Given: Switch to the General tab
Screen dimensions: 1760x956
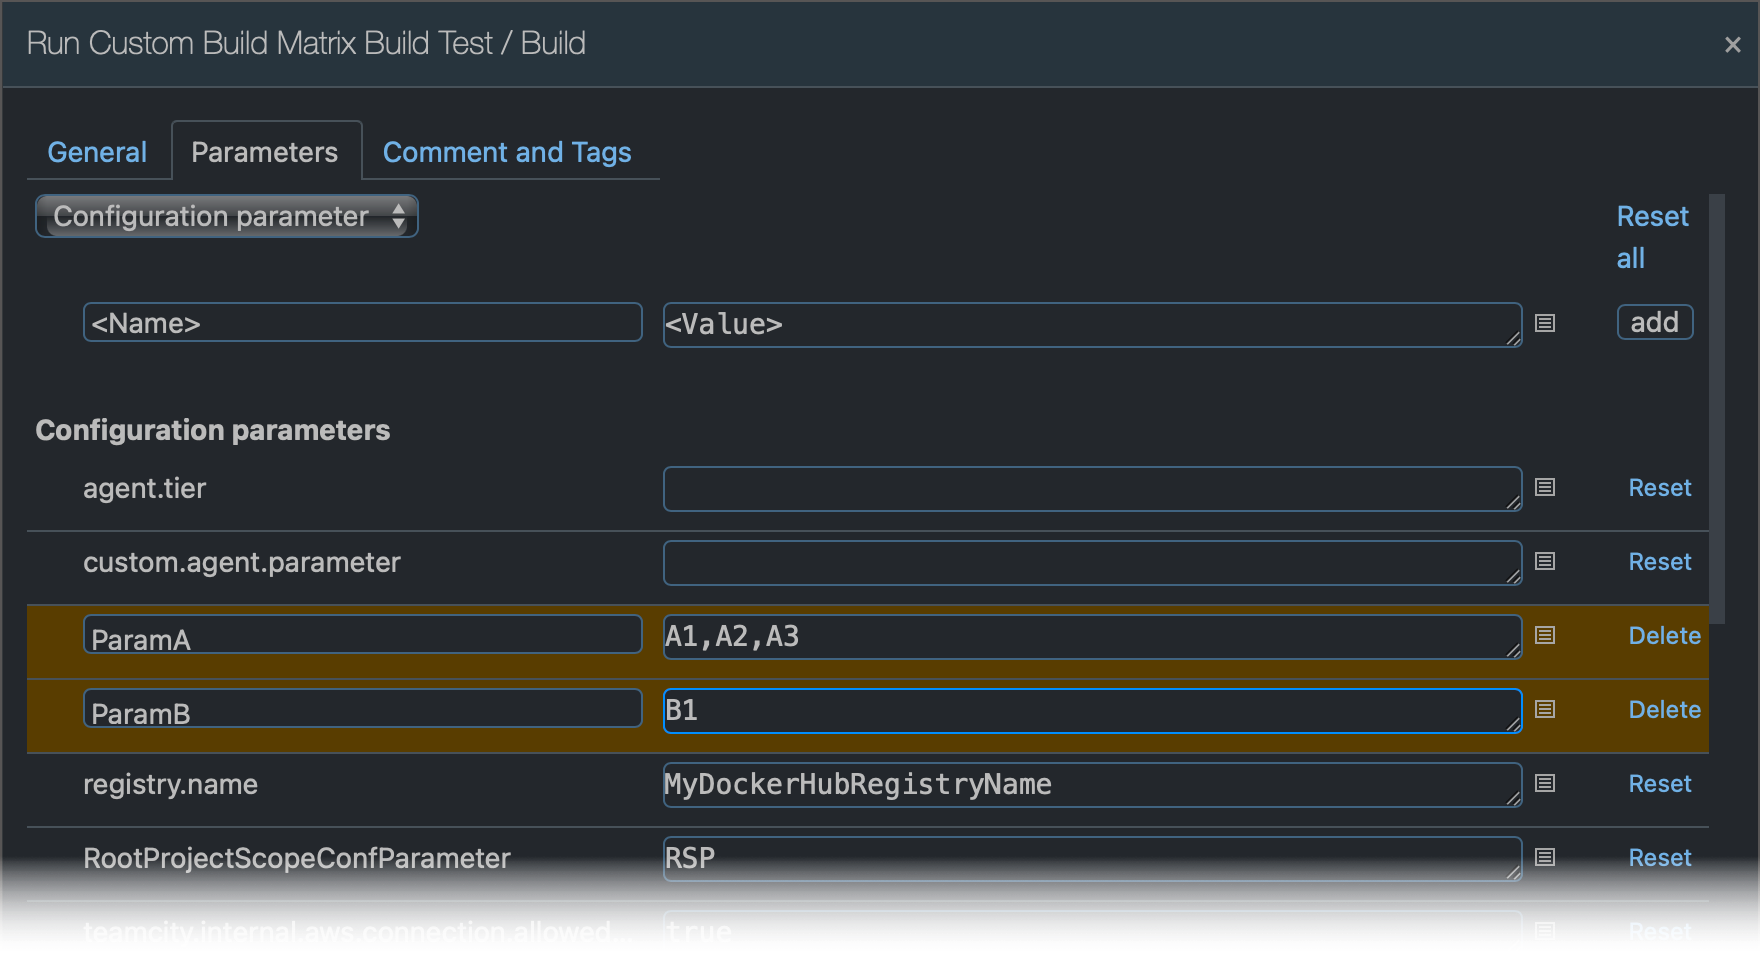Looking at the screenshot, I should pos(97,152).
